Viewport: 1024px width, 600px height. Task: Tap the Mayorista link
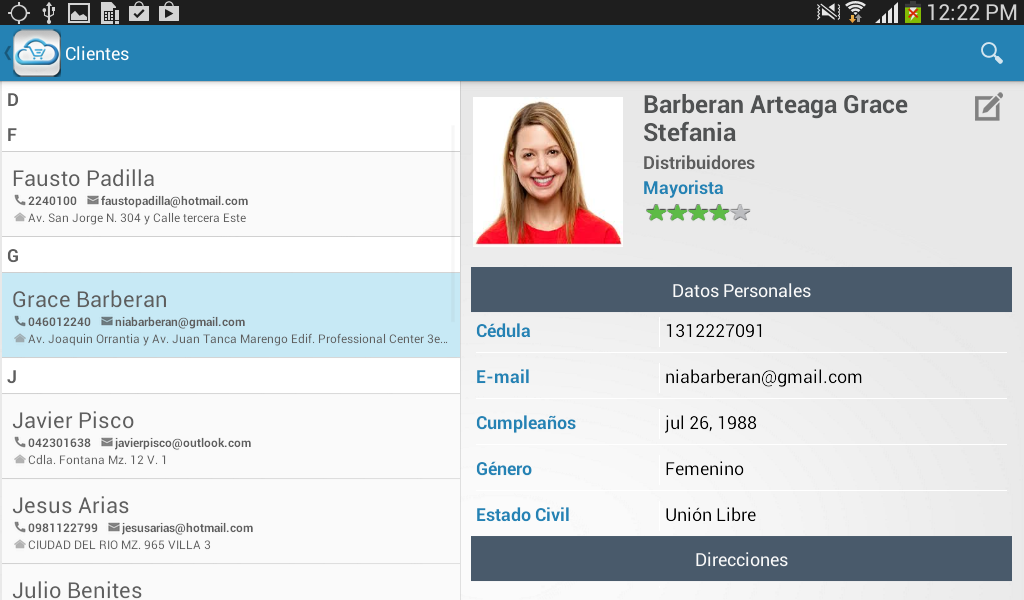click(683, 188)
